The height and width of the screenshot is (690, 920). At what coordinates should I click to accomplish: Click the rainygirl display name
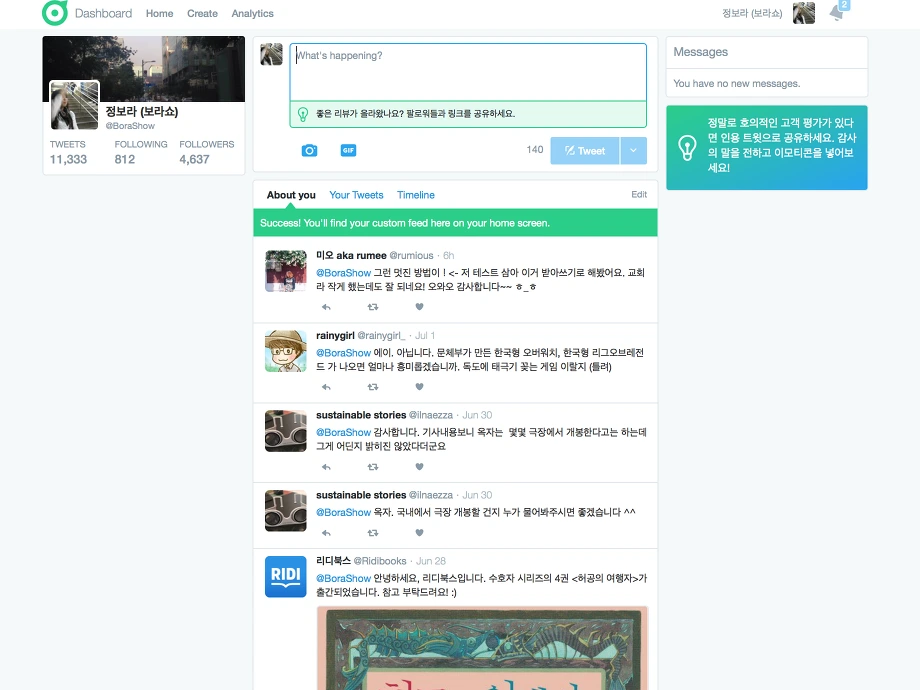tap(336, 335)
